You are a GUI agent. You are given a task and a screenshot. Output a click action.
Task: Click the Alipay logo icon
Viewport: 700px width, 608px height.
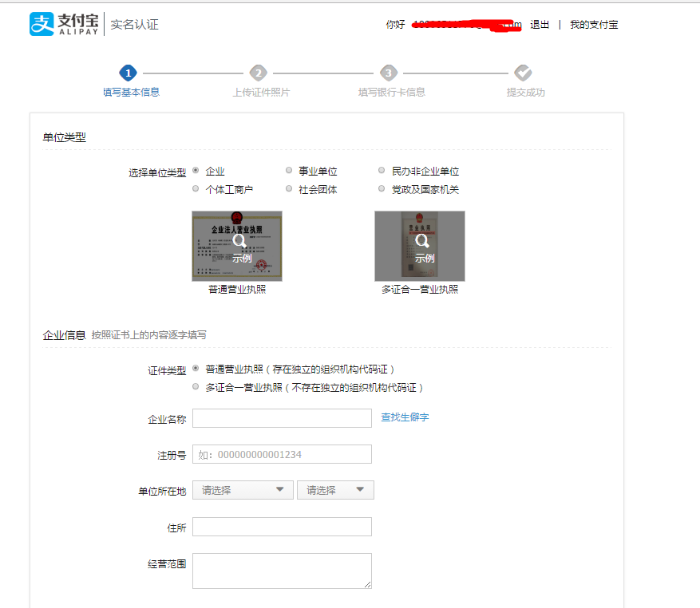pyautogui.click(x=42, y=24)
